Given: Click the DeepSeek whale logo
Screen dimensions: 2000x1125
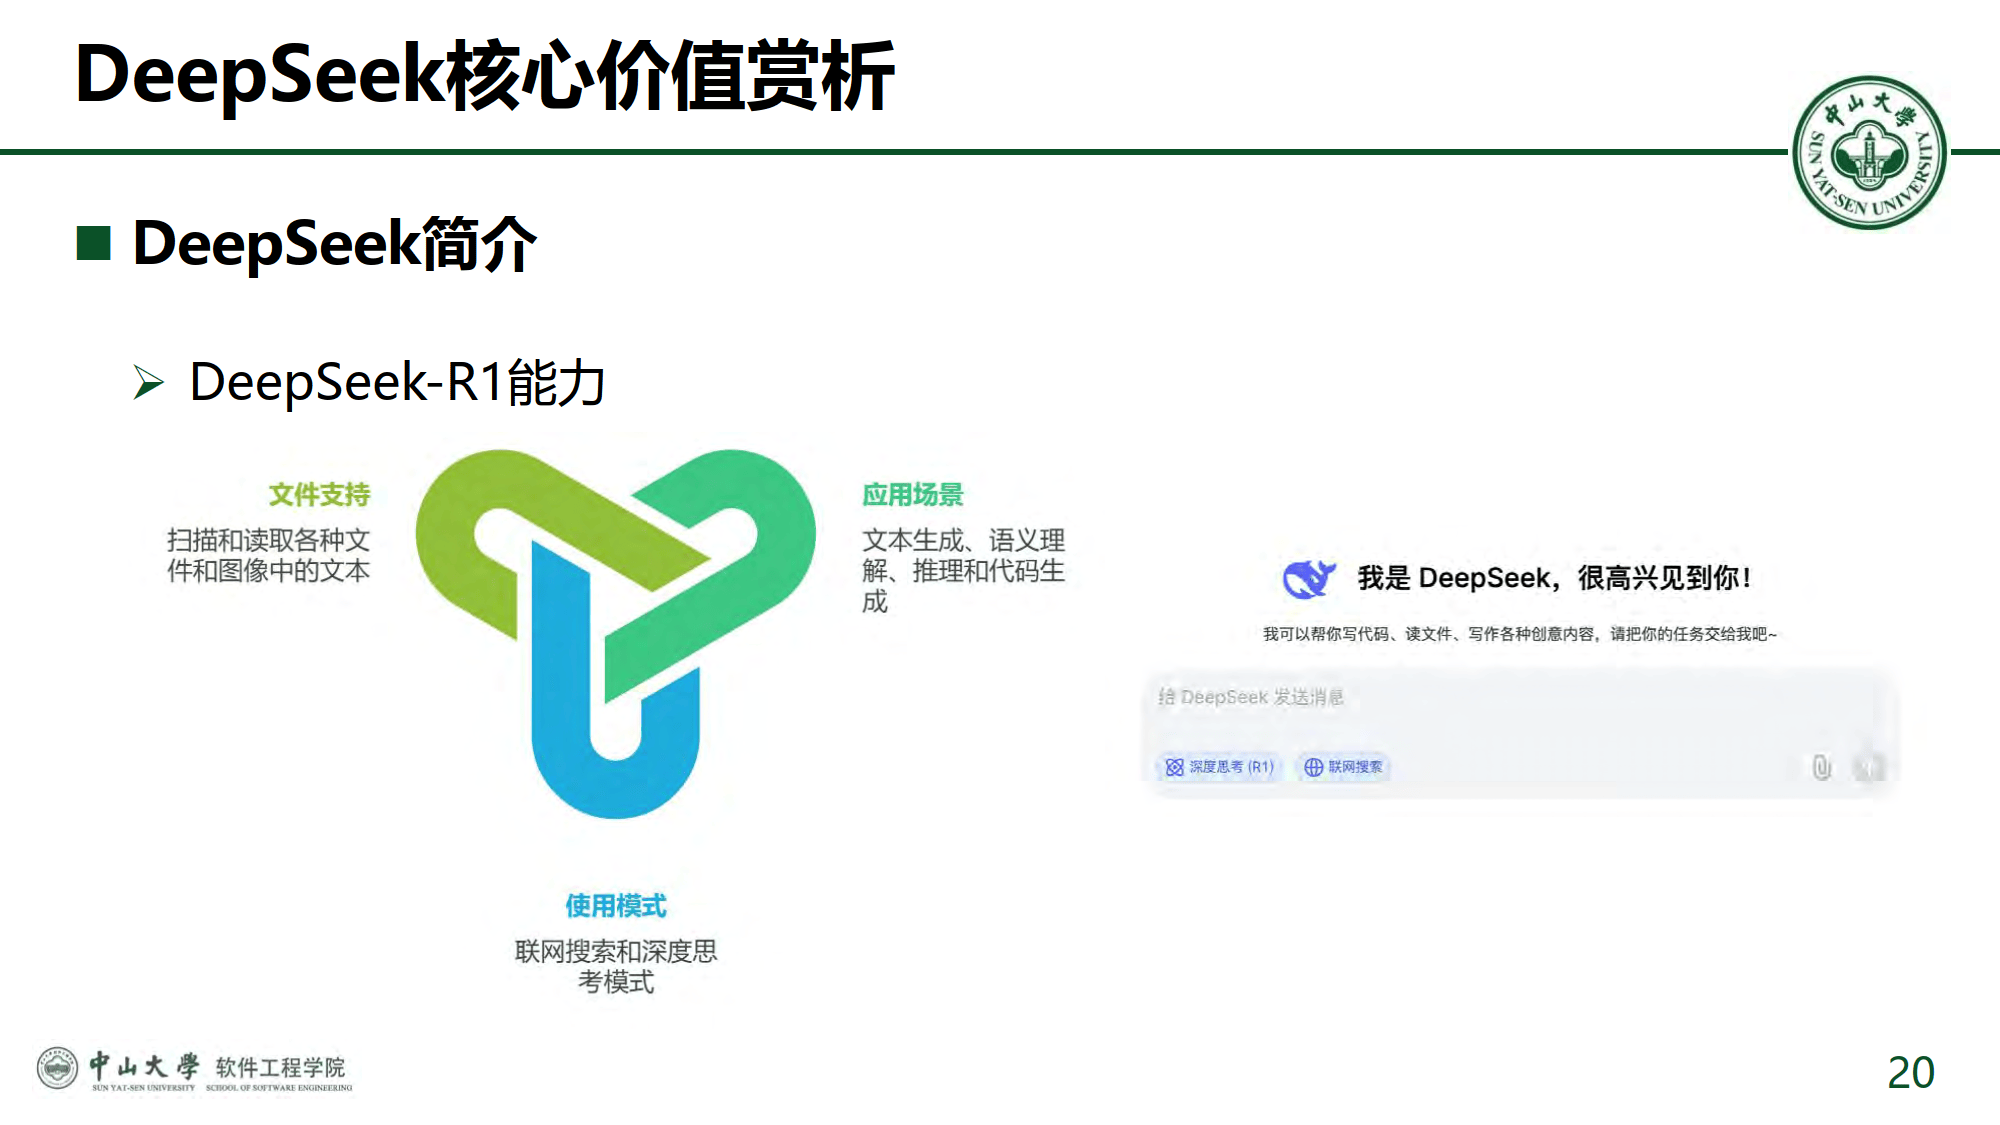Looking at the screenshot, I should click(x=1309, y=578).
